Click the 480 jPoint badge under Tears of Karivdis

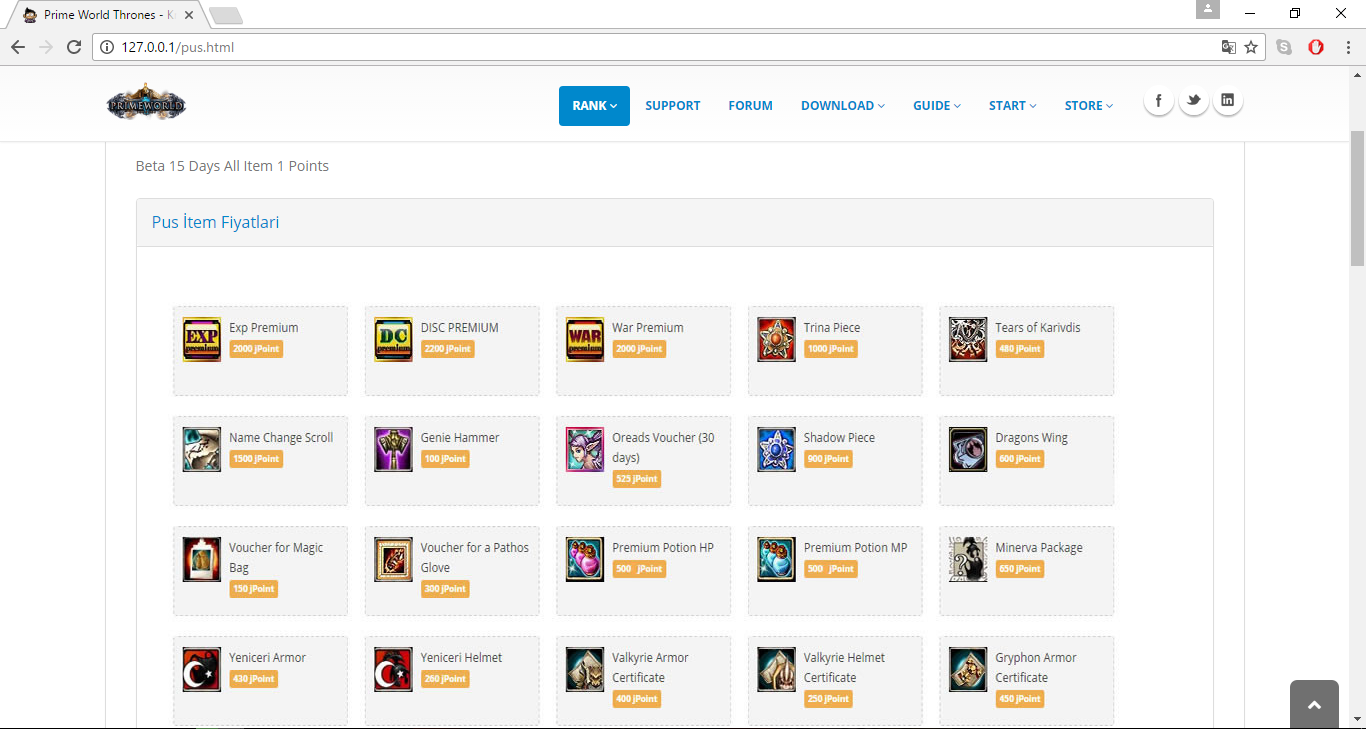coord(1020,349)
